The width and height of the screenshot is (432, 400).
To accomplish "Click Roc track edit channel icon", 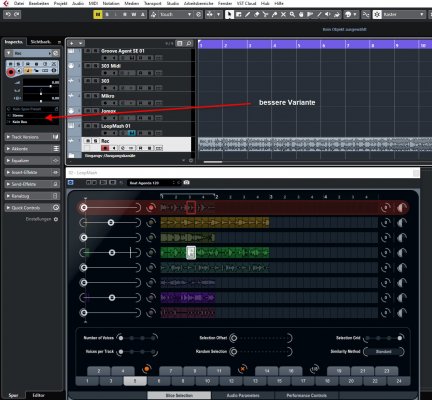I will click(55, 53).
